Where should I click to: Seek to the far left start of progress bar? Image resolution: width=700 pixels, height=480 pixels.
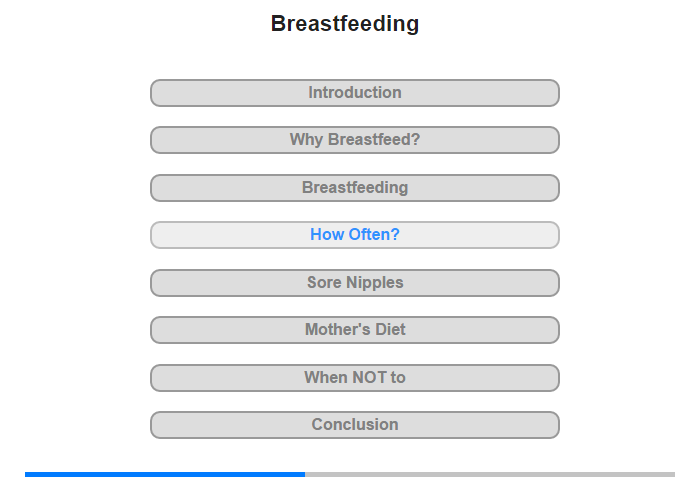[26, 474]
